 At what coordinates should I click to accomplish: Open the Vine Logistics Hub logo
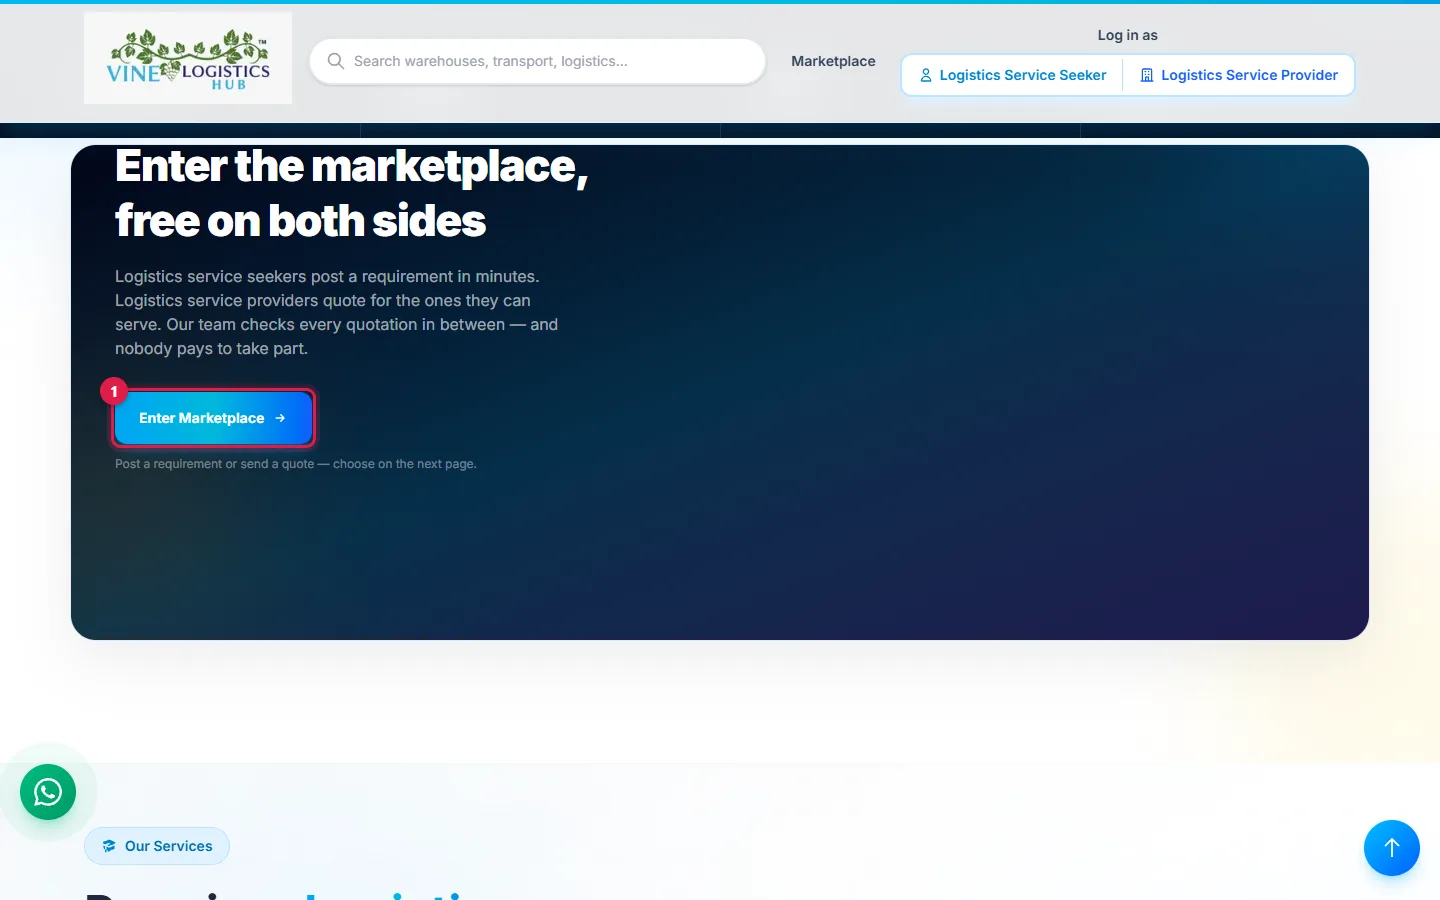[188, 58]
